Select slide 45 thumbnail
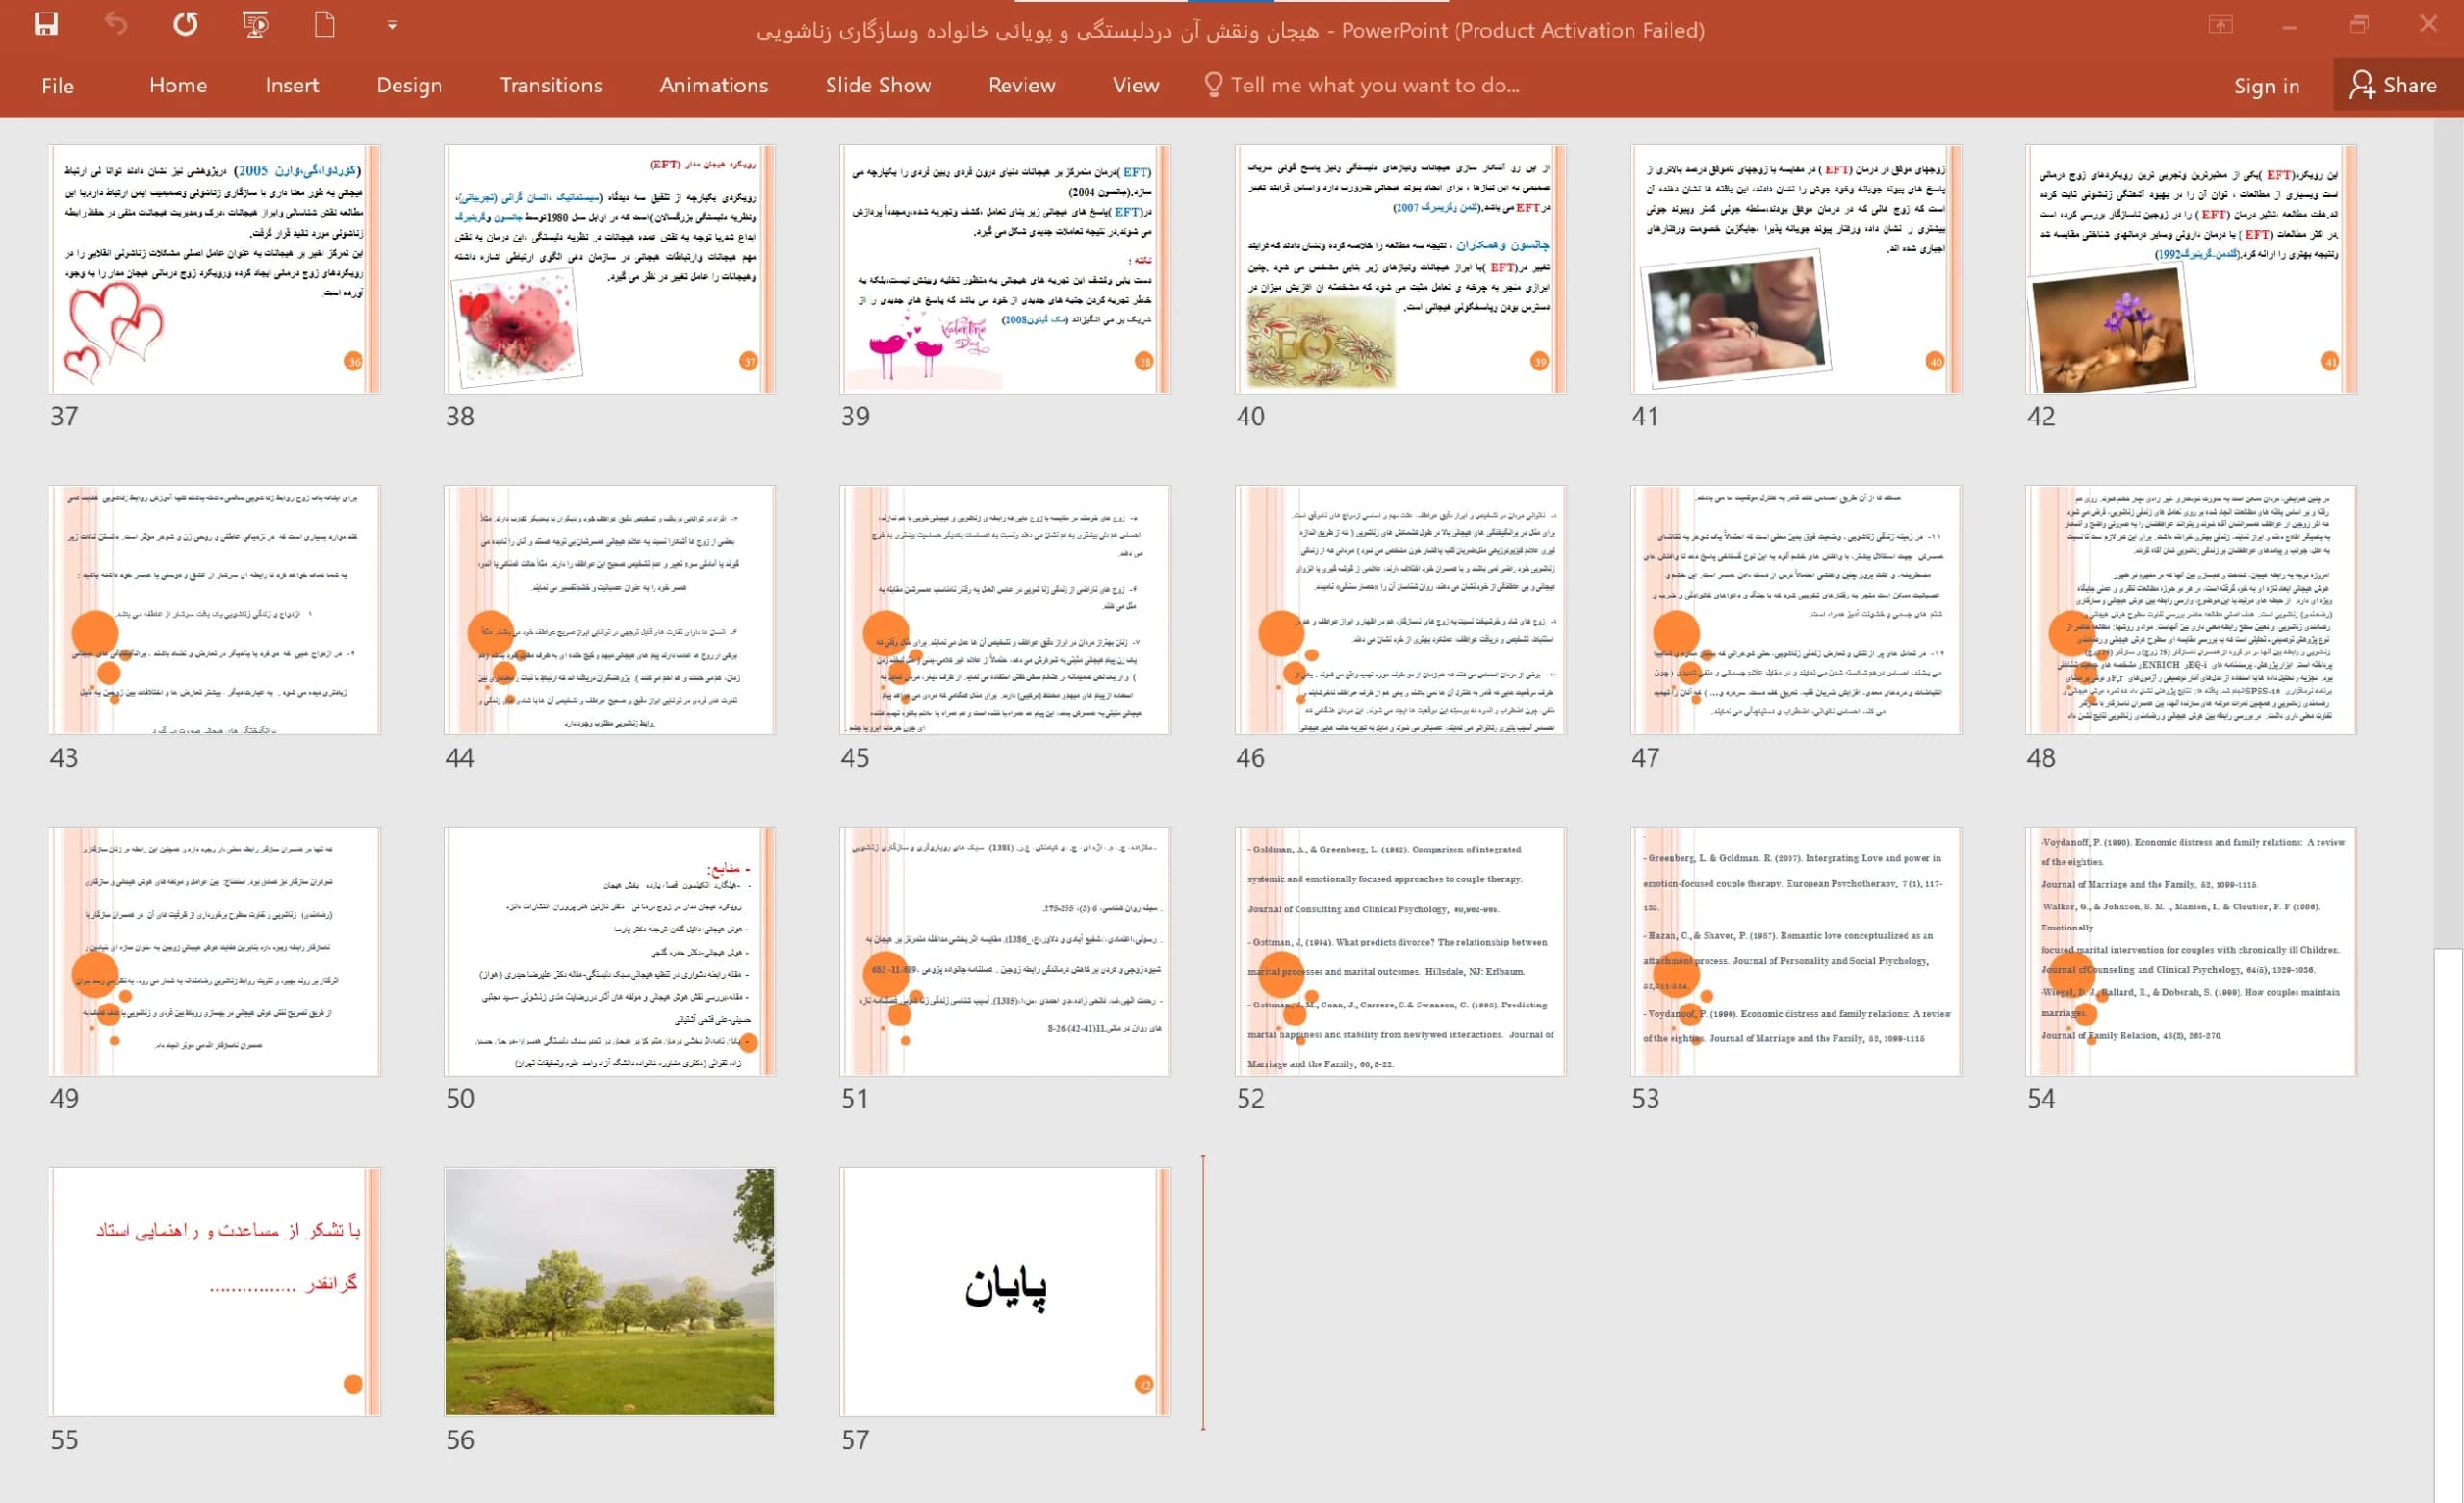The height and width of the screenshot is (1503, 2464). click(1005, 610)
